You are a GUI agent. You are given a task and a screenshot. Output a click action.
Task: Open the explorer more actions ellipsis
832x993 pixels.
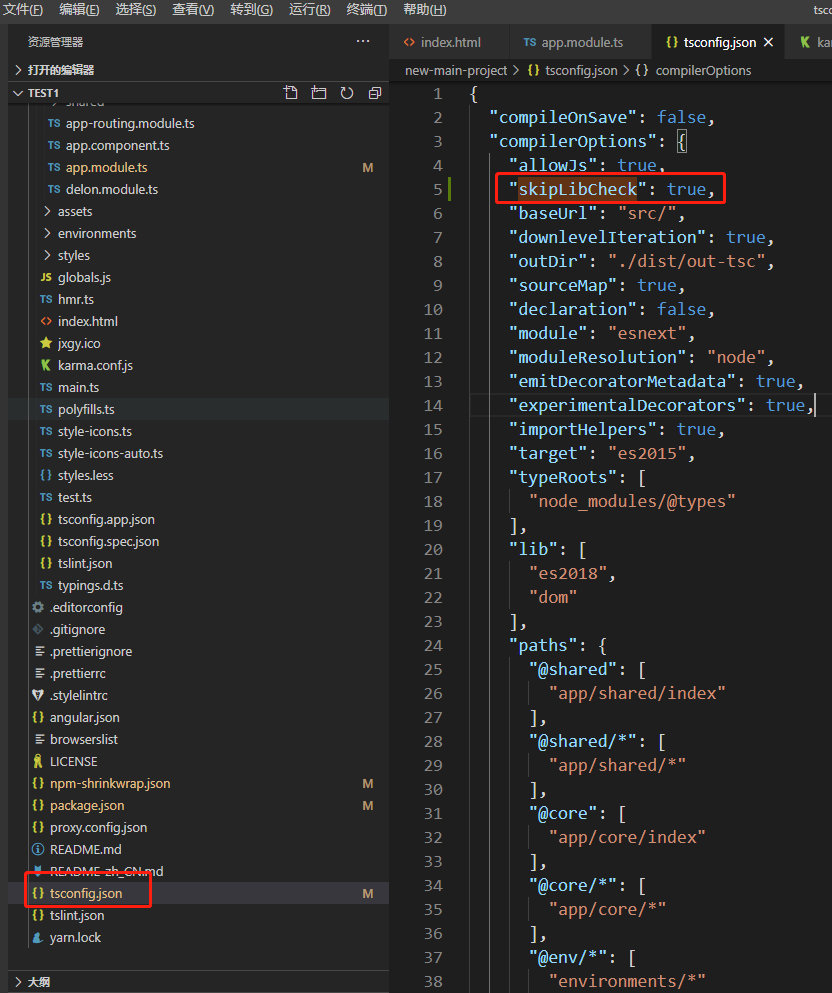363,42
